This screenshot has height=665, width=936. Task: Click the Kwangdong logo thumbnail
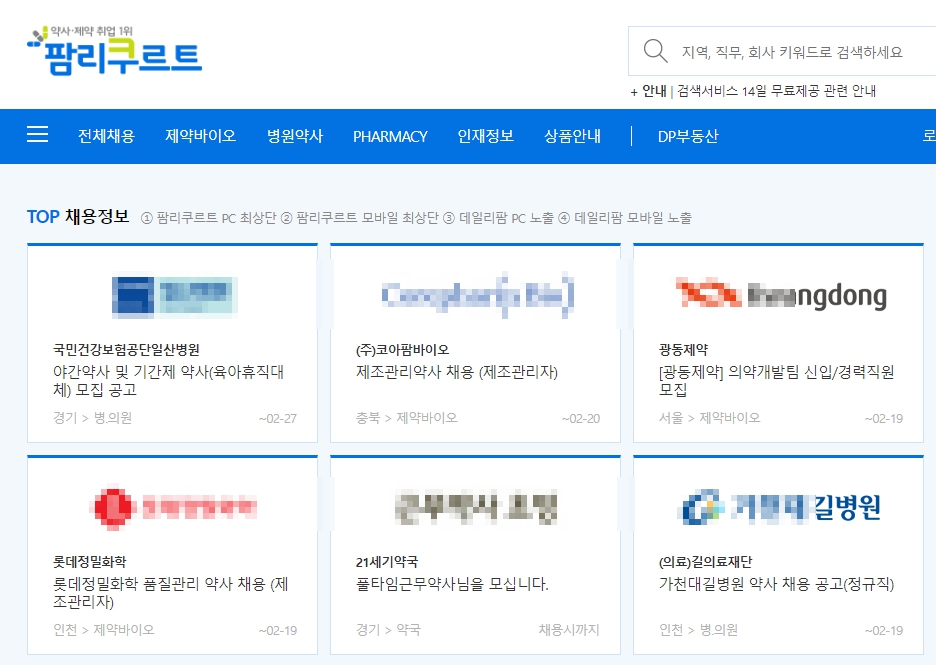point(781,295)
